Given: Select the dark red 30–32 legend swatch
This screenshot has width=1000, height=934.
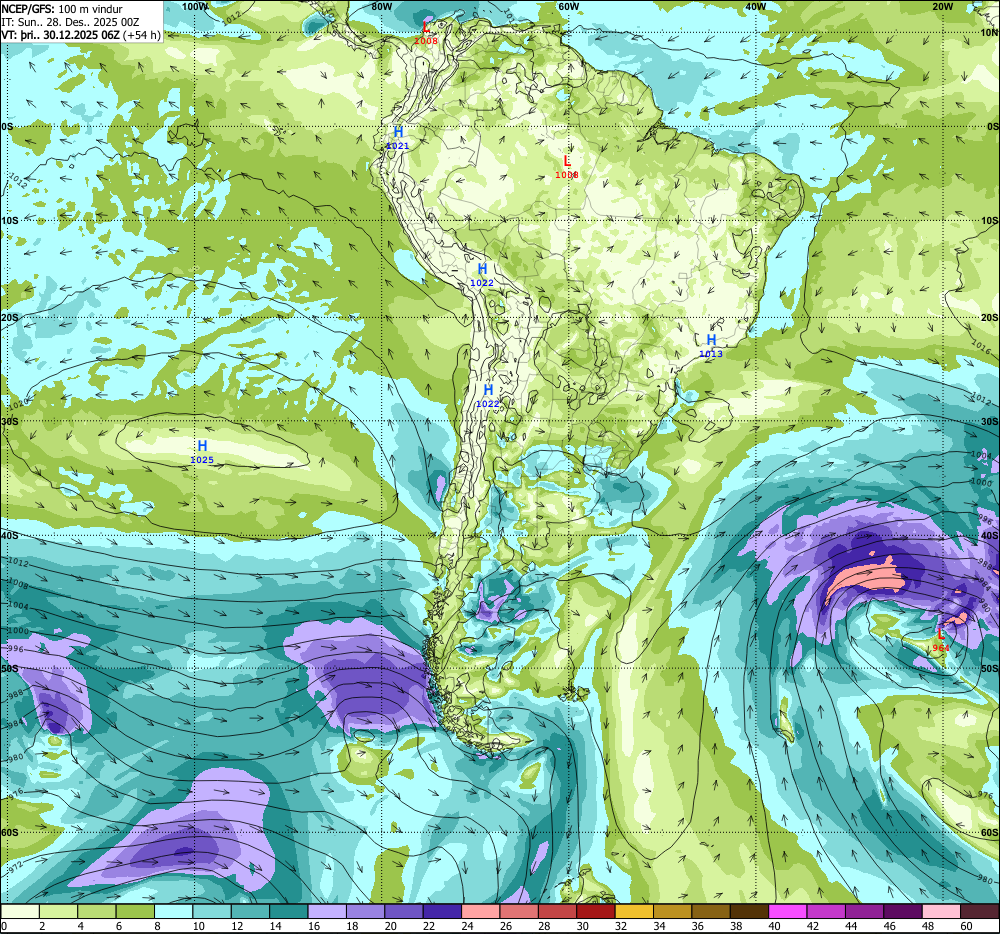Looking at the screenshot, I should pyautogui.click(x=596, y=911).
